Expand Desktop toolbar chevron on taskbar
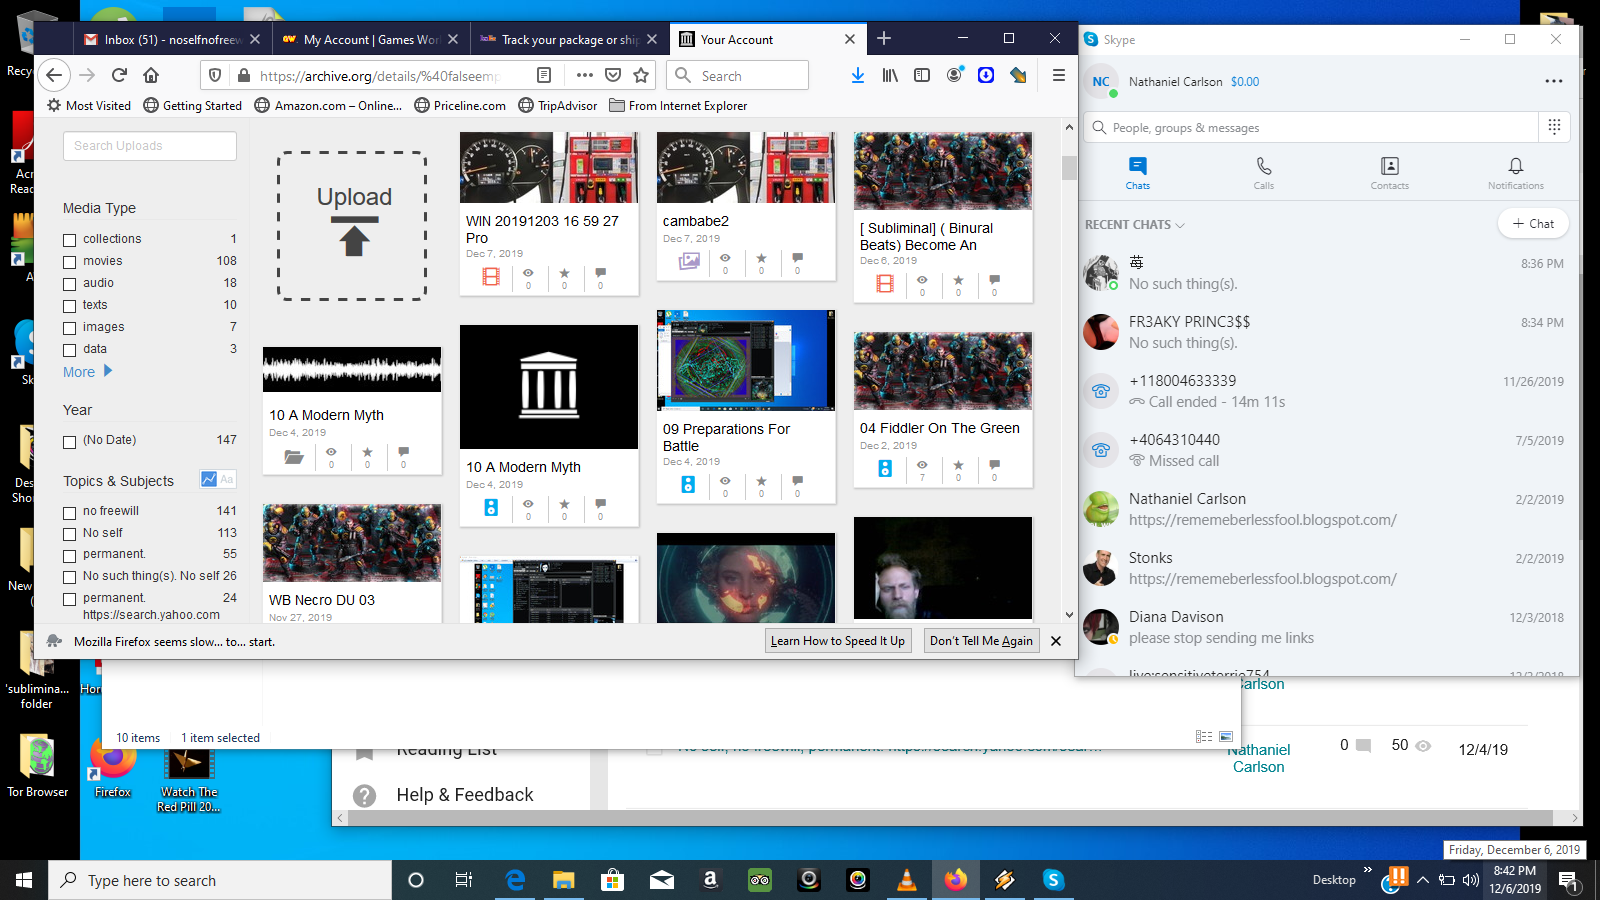 click(1368, 870)
